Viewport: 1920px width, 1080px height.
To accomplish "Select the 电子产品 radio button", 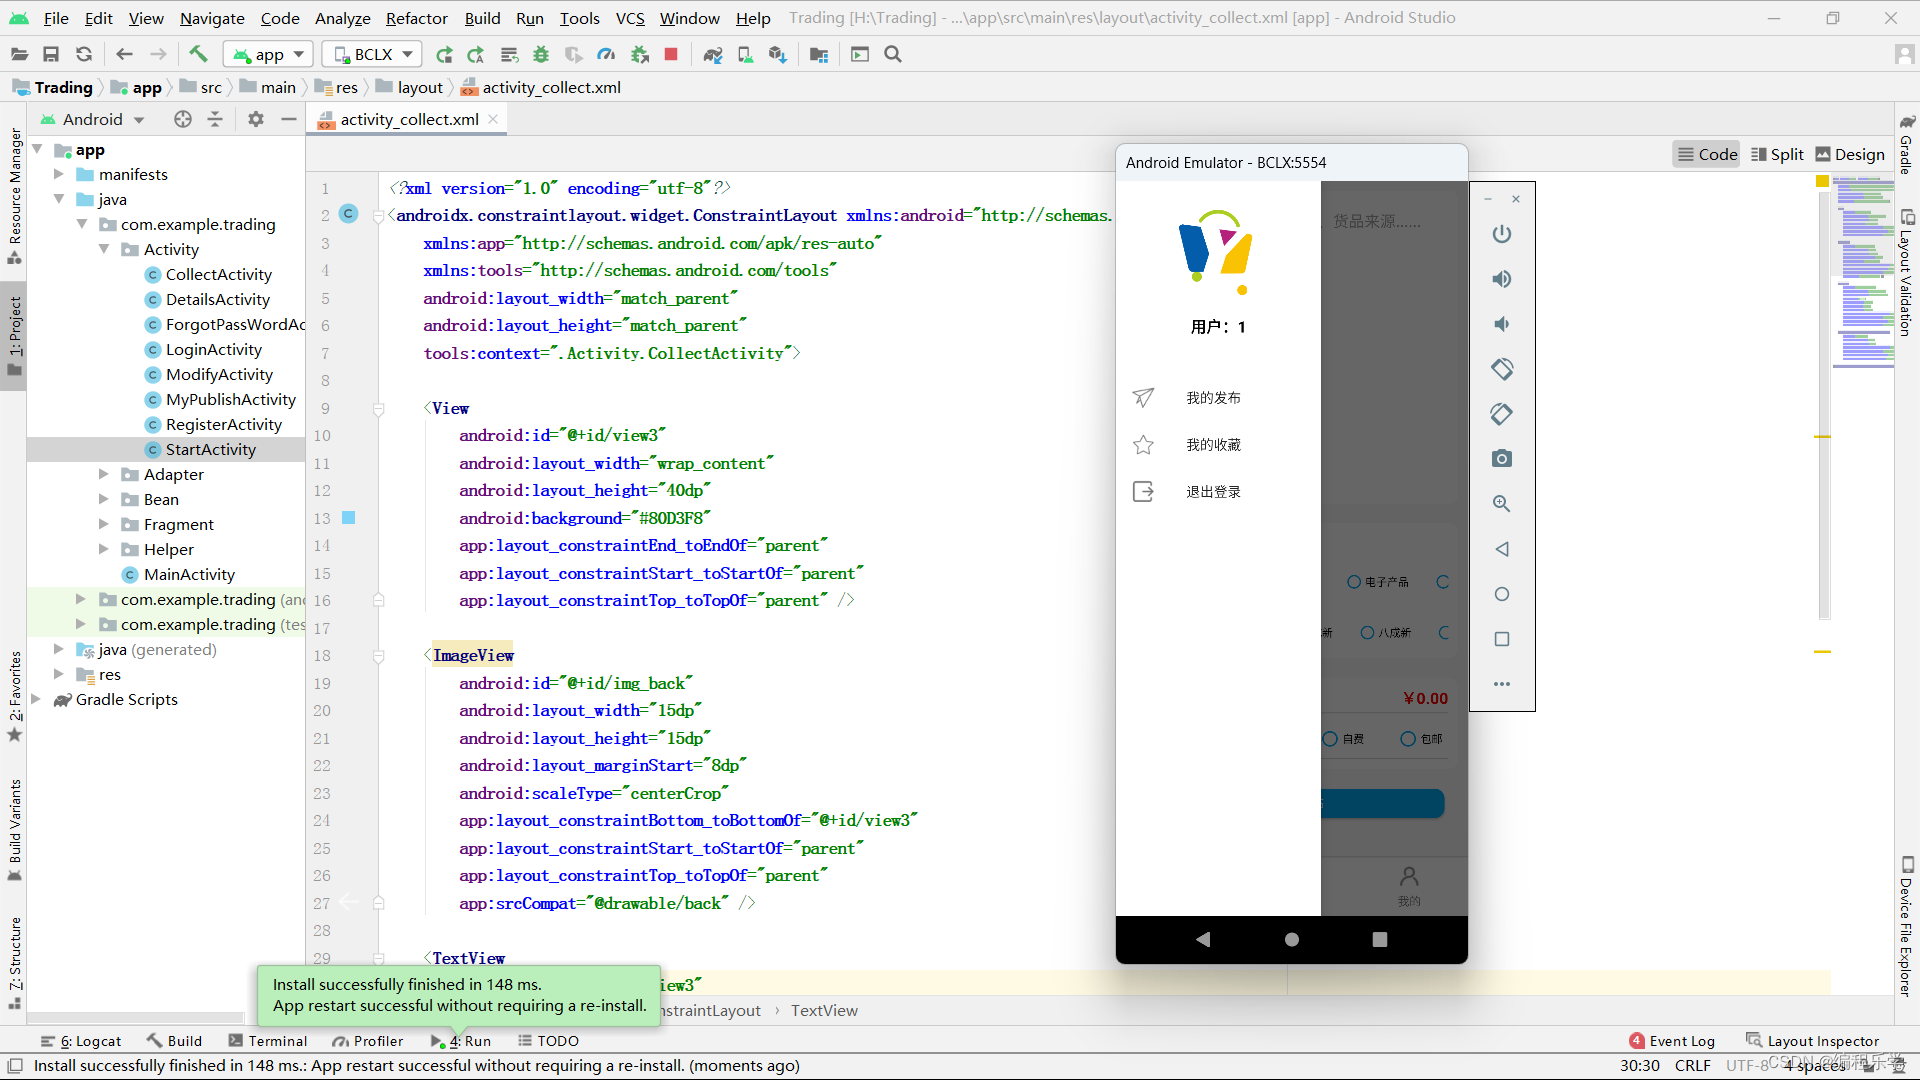I will coord(1354,582).
